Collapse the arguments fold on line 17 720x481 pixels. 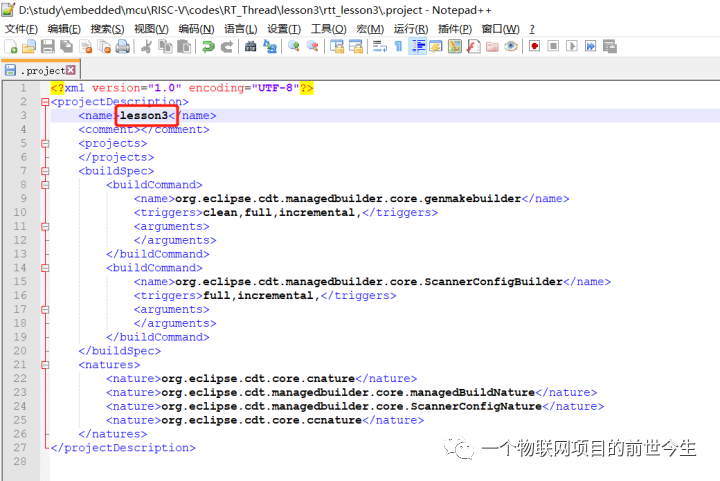pyautogui.click(x=45, y=310)
